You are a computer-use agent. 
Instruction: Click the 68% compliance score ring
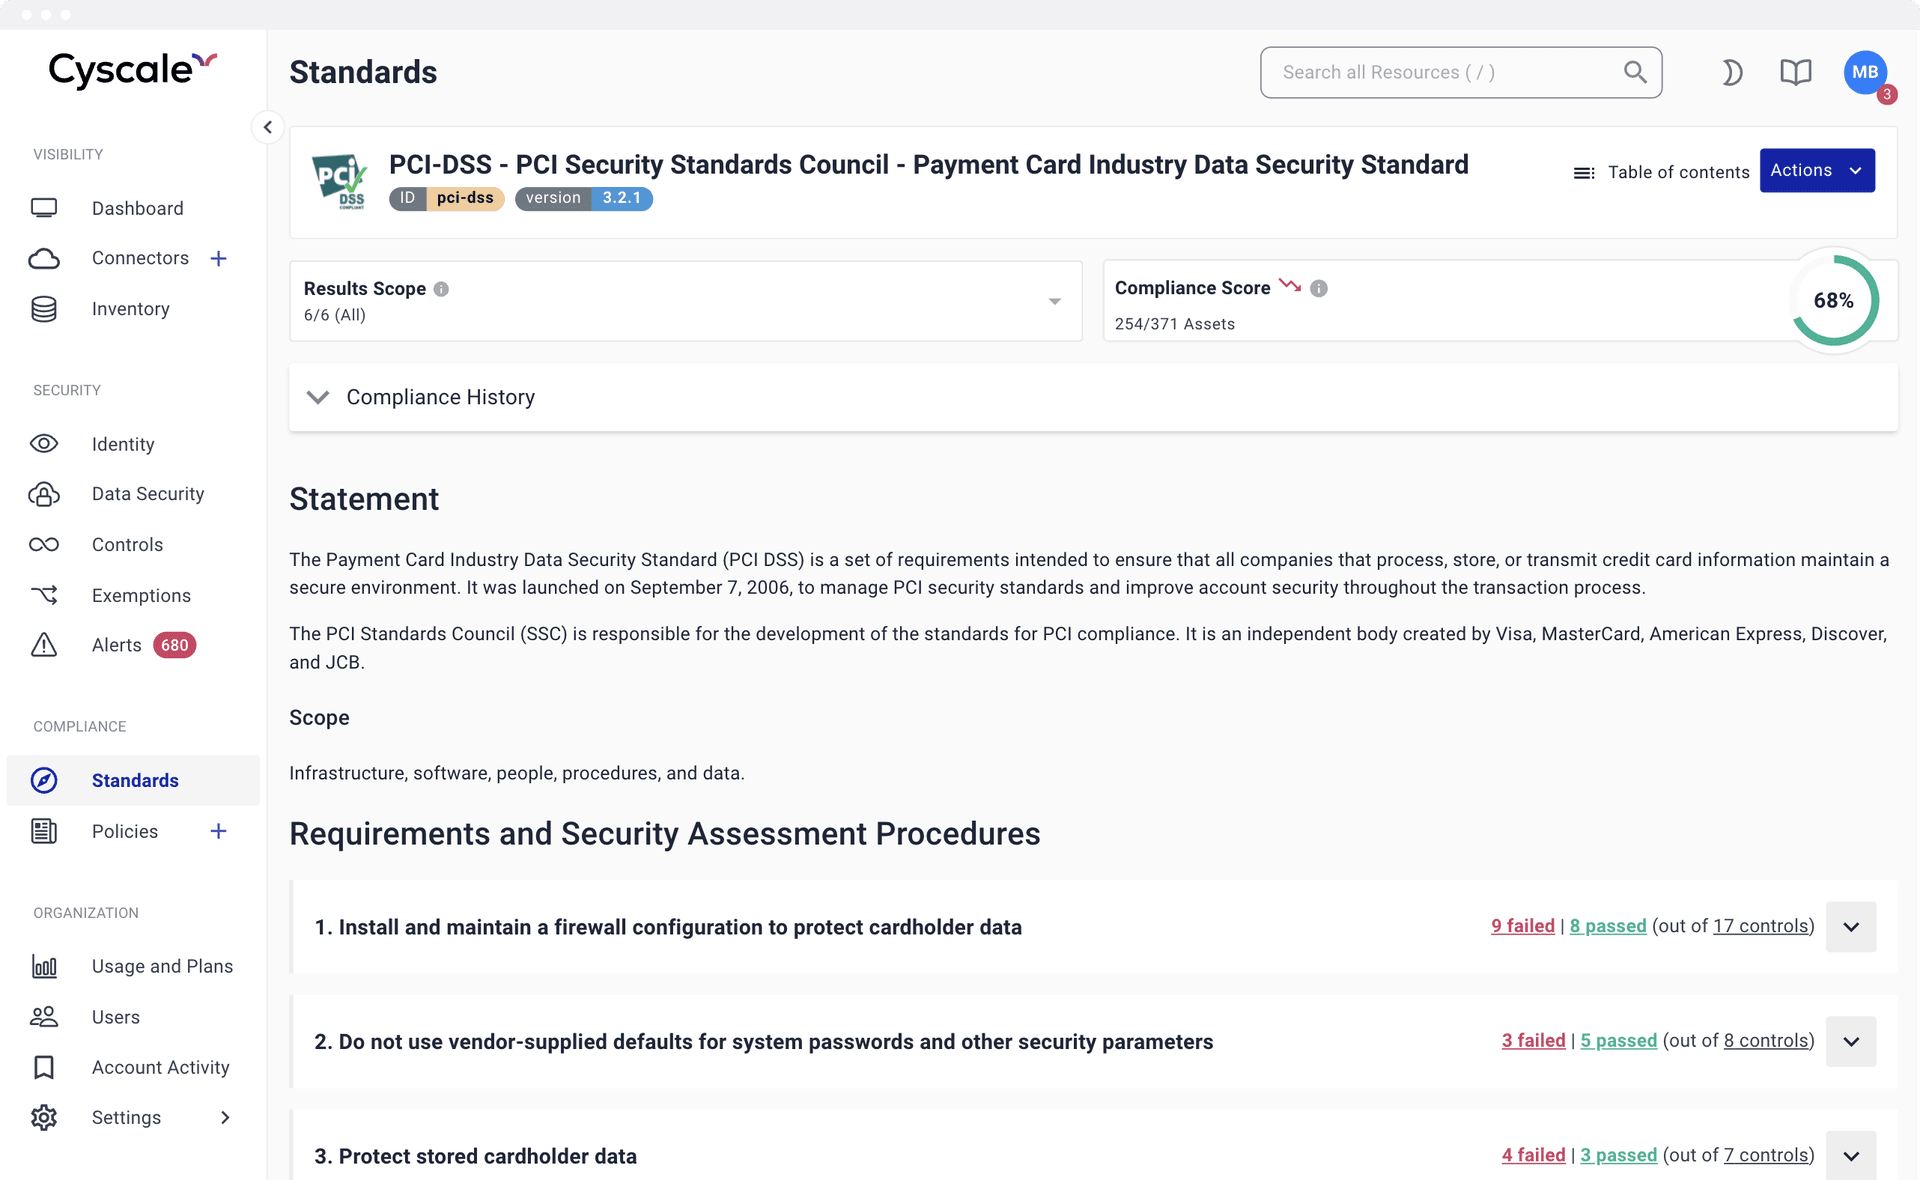pyautogui.click(x=1834, y=301)
